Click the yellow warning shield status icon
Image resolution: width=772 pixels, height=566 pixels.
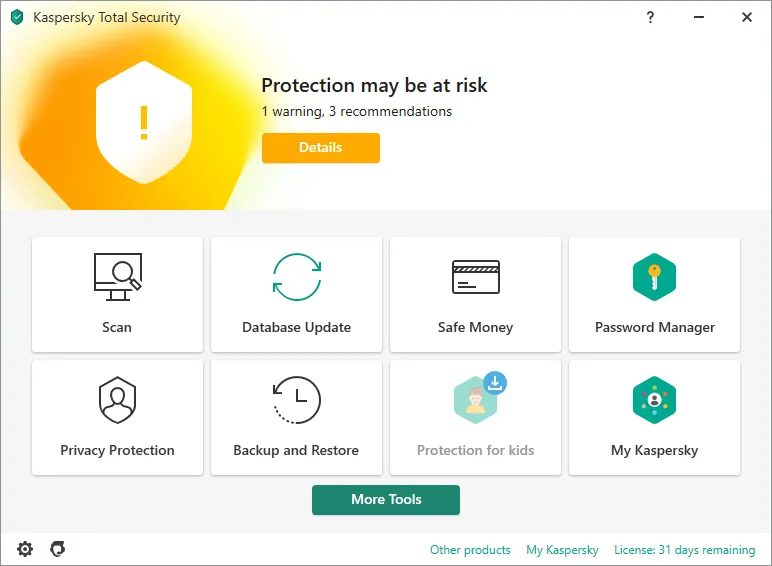pyautogui.click(x=143, y=122)
